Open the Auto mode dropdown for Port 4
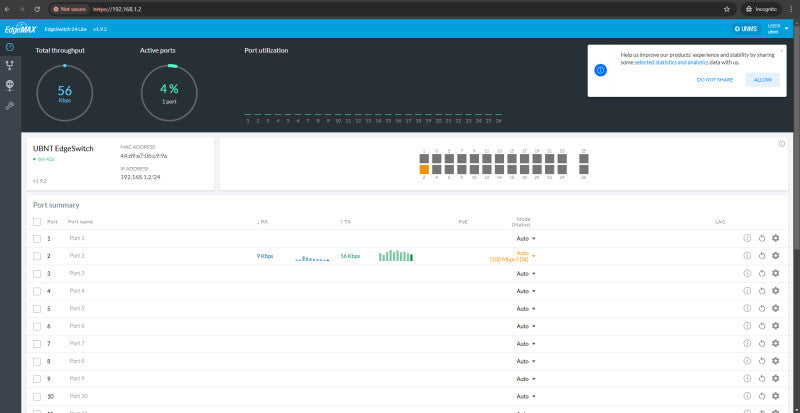The height and width of the screenshot is (413, 800). click(x=526, y=291)
